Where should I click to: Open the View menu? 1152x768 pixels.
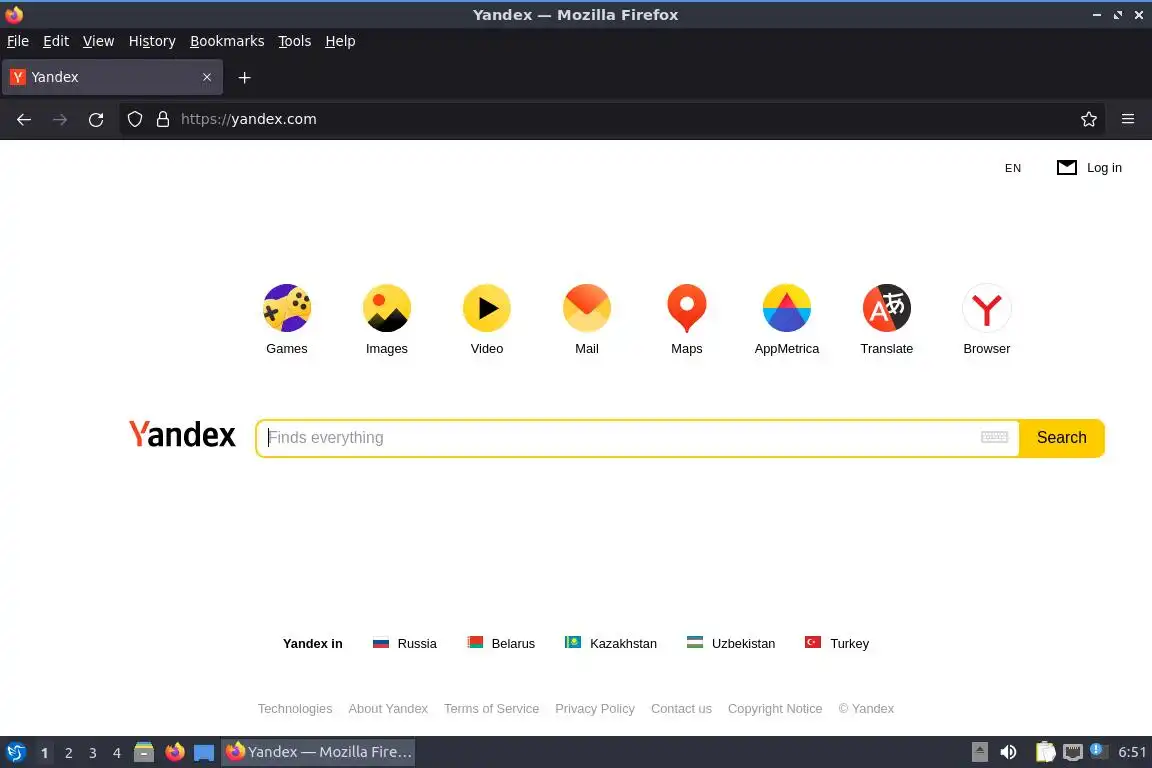point(98,41)
